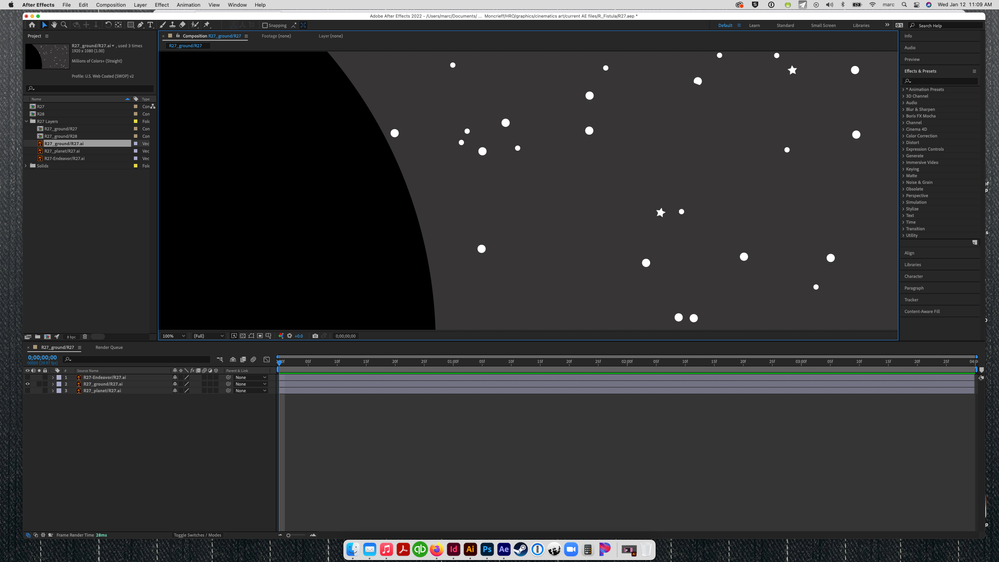Select the Roto Brush tool
The image size is (999, 562).
195,25
